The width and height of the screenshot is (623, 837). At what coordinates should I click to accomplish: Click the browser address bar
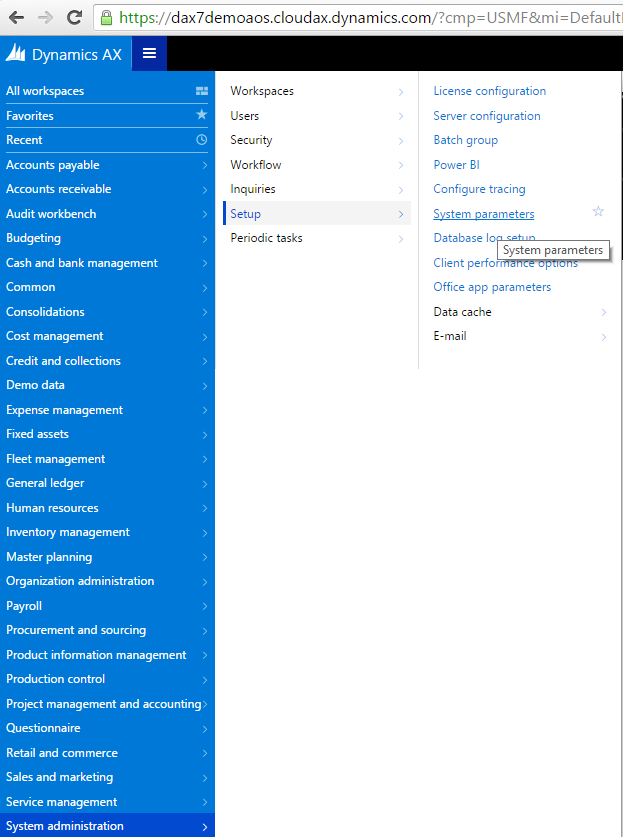click(x=300, y=16)
